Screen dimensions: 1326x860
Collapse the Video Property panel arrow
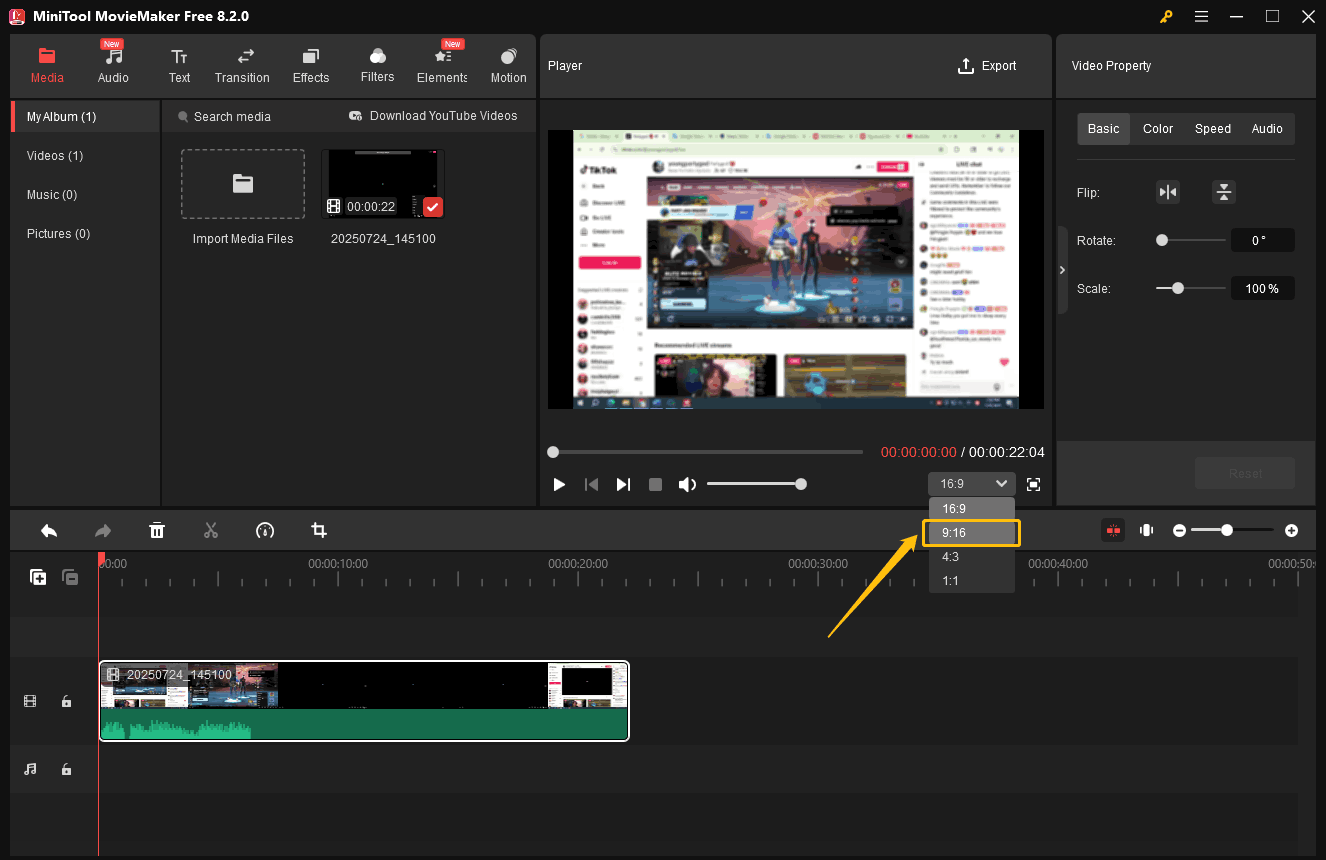[x=1062, y=270]
